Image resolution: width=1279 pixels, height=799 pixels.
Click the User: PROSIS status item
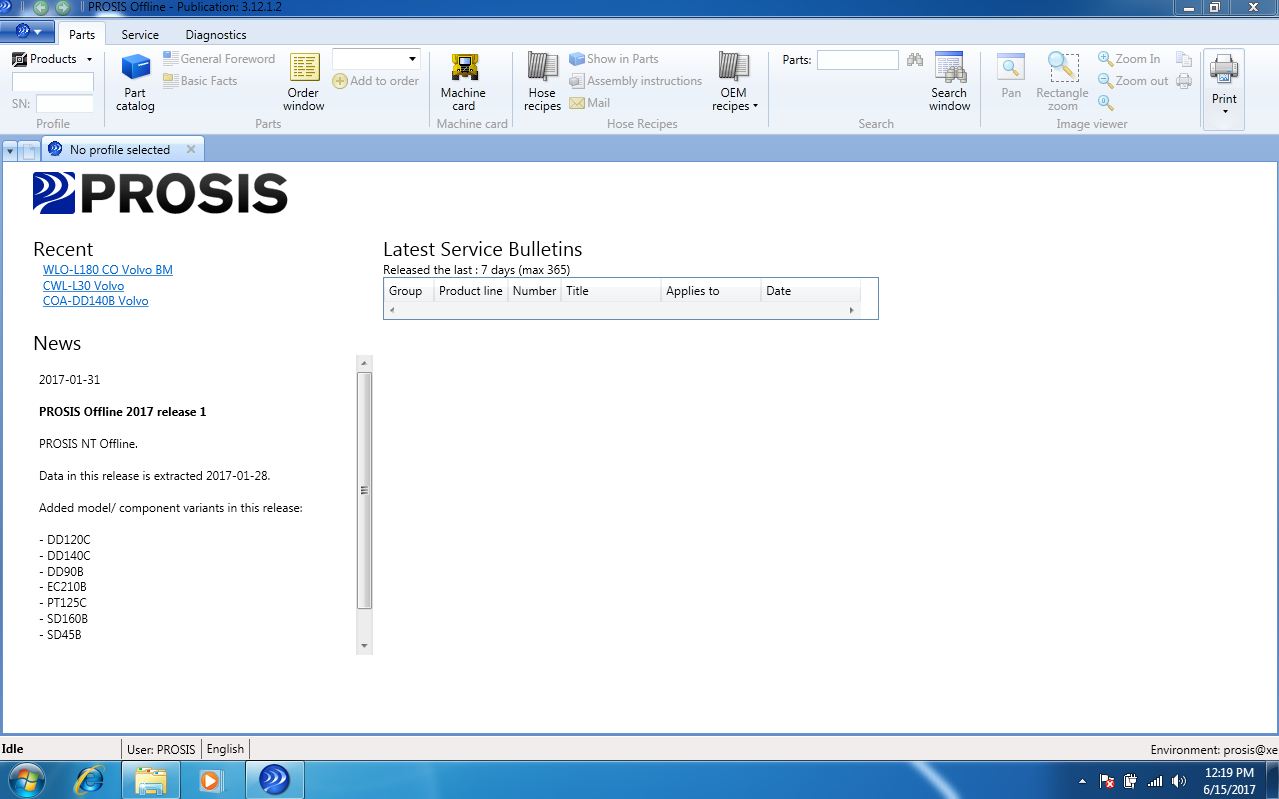pyautogui.click(x=162, y=749)
